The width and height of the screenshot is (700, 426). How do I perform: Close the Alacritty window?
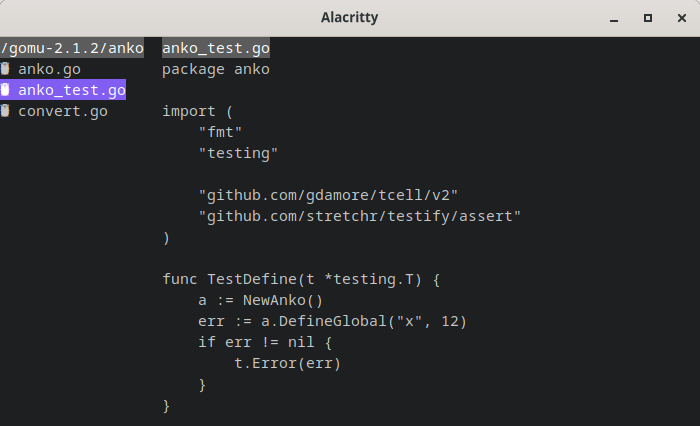tap(682, 18)
